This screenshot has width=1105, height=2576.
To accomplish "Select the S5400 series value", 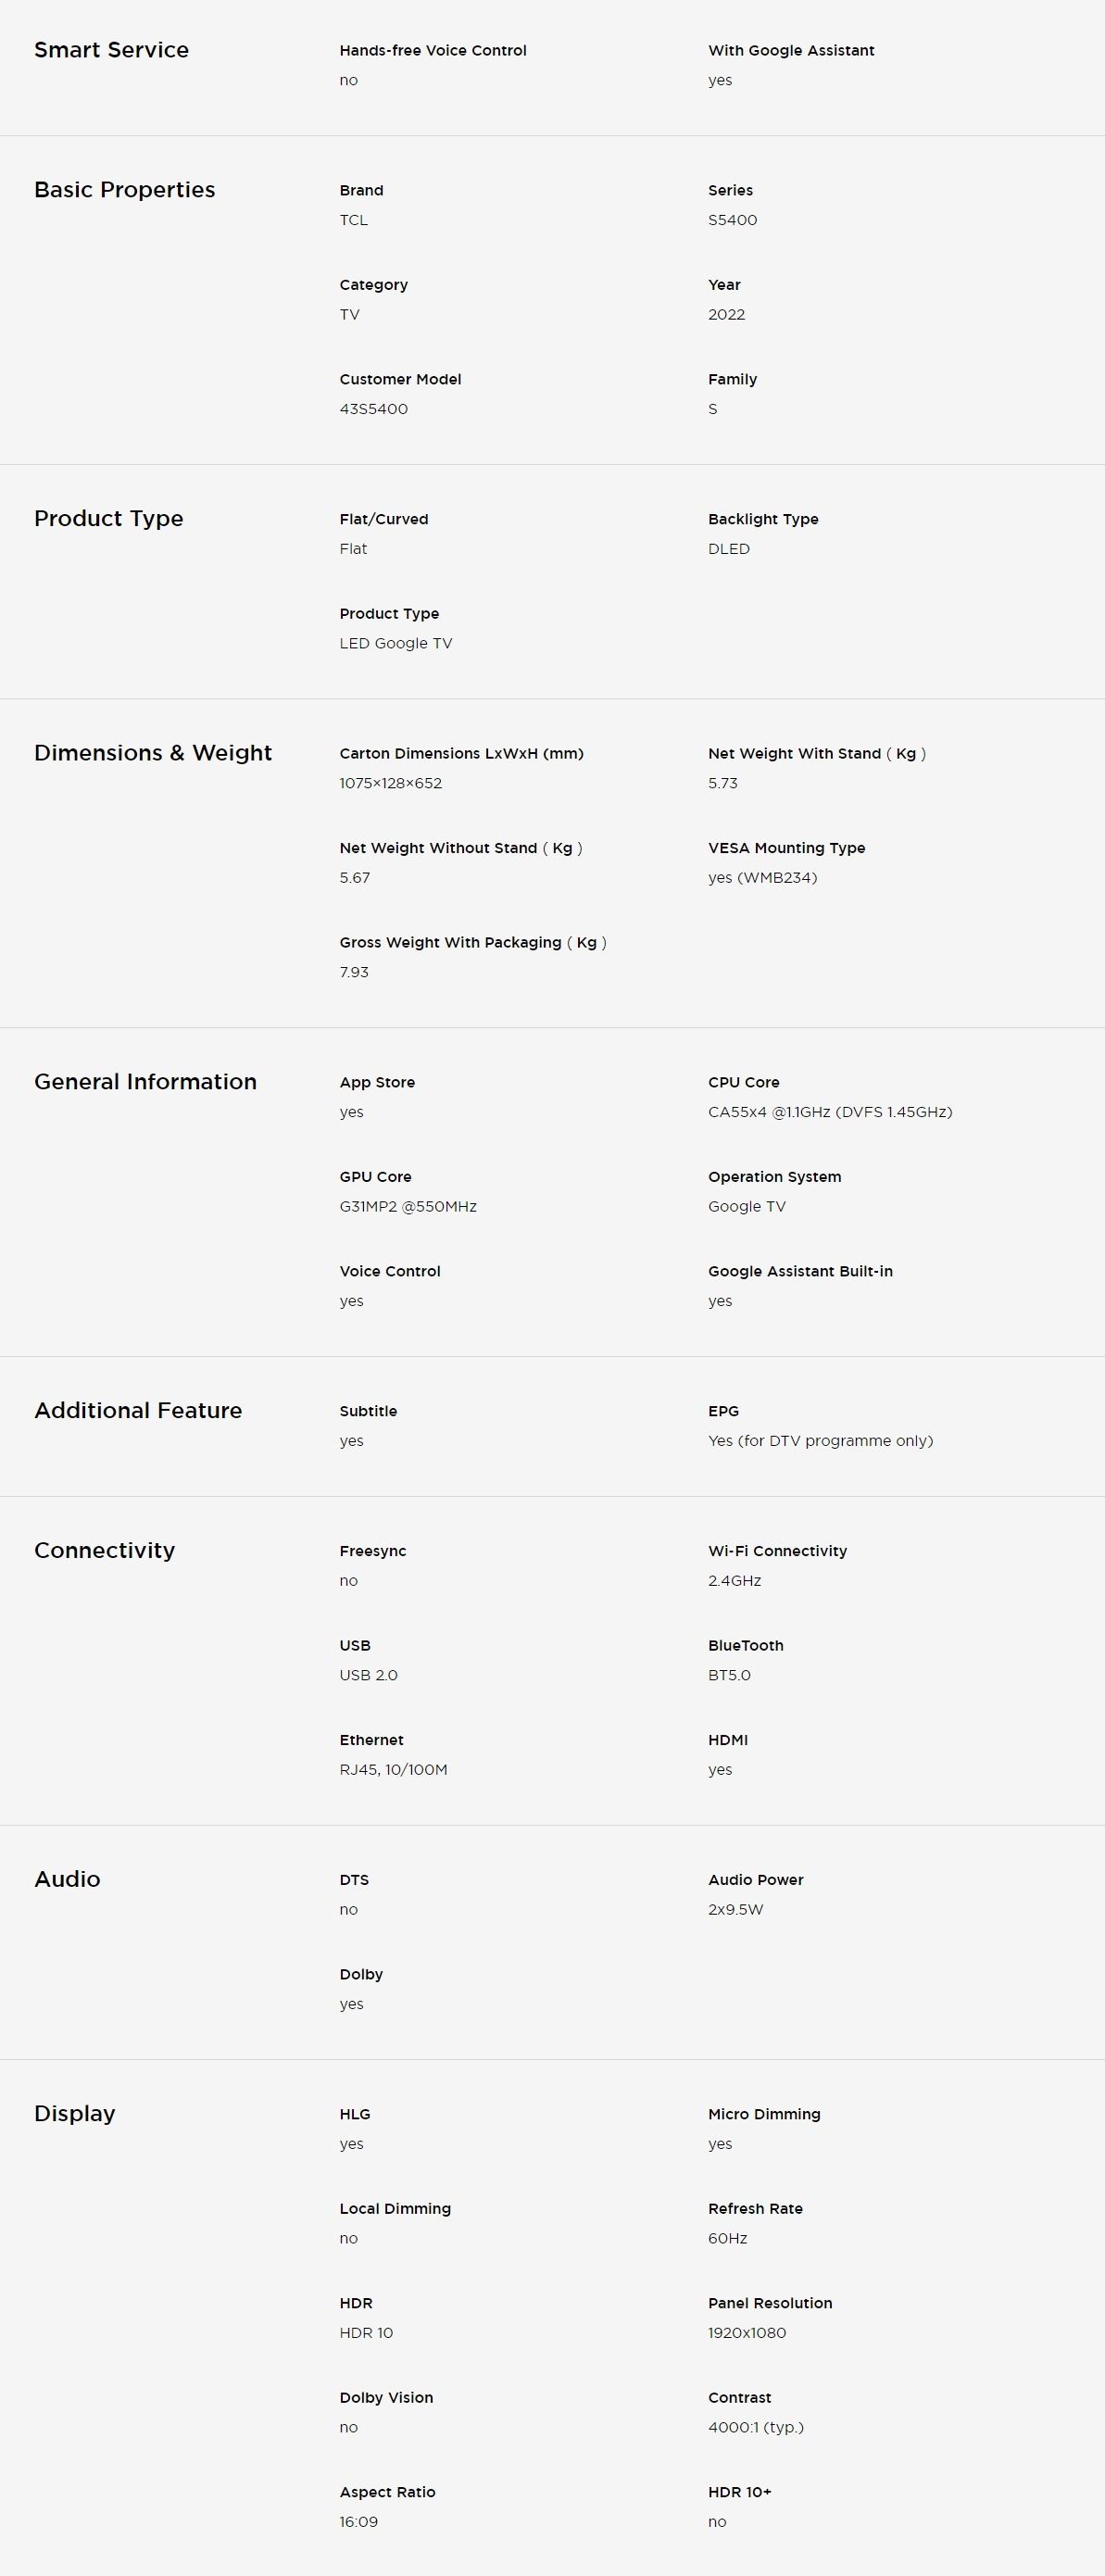I will 732,220.
